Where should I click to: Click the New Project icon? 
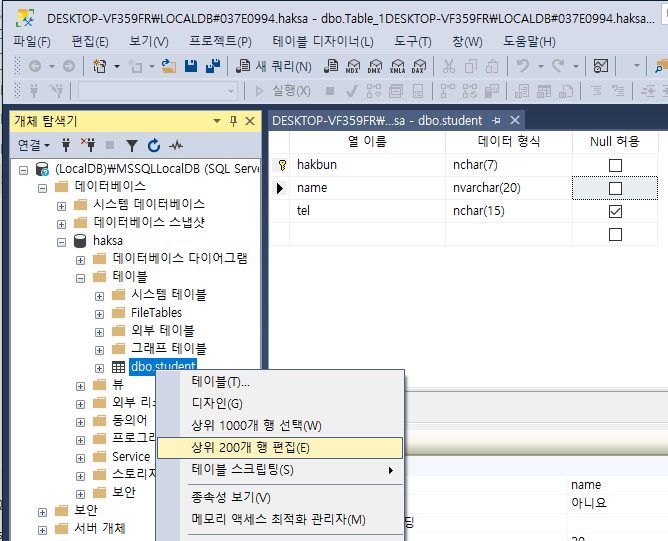coord(100,66)
